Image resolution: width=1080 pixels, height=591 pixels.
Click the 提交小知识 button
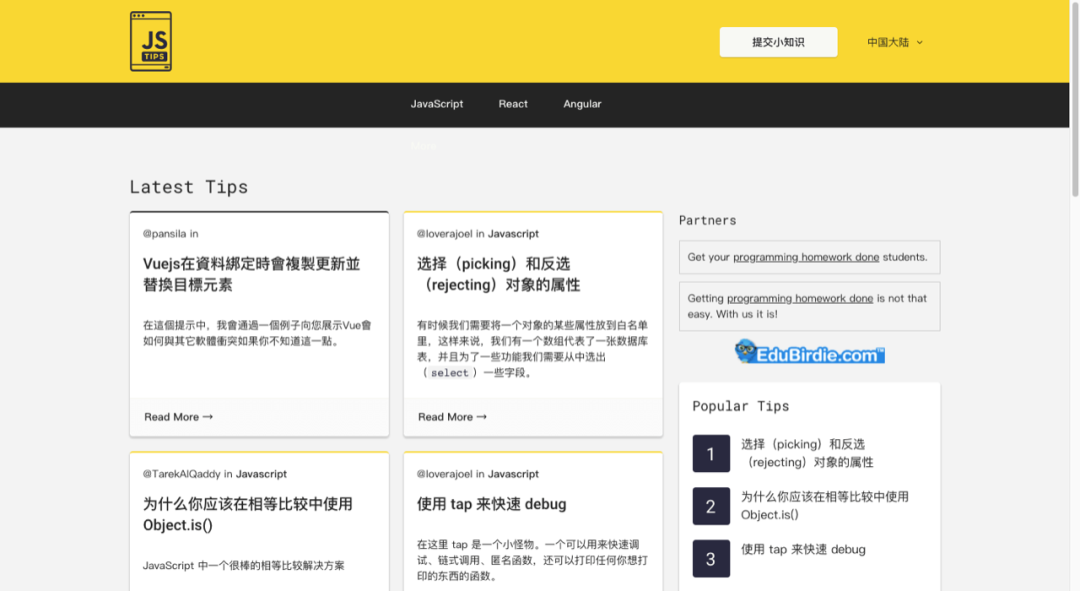click(x=778, y=42)
